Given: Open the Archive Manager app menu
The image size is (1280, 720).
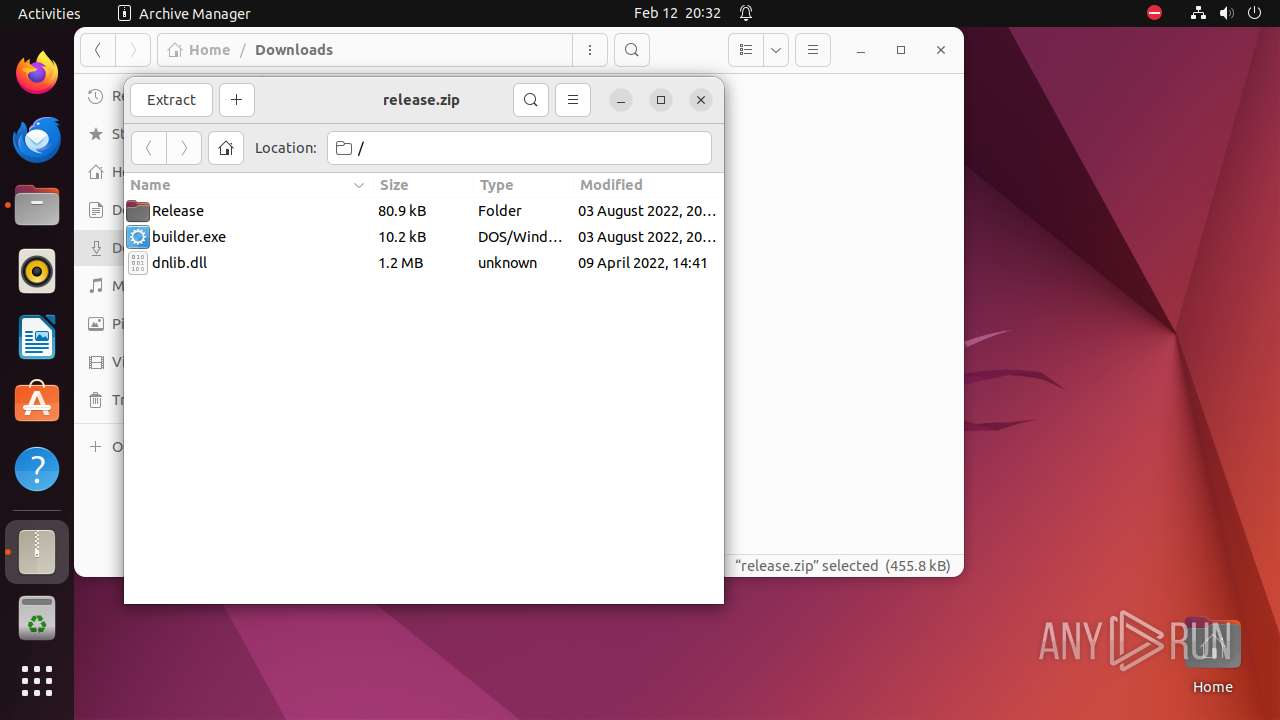Looking at the screenshot, I should (x=184, y=13).
